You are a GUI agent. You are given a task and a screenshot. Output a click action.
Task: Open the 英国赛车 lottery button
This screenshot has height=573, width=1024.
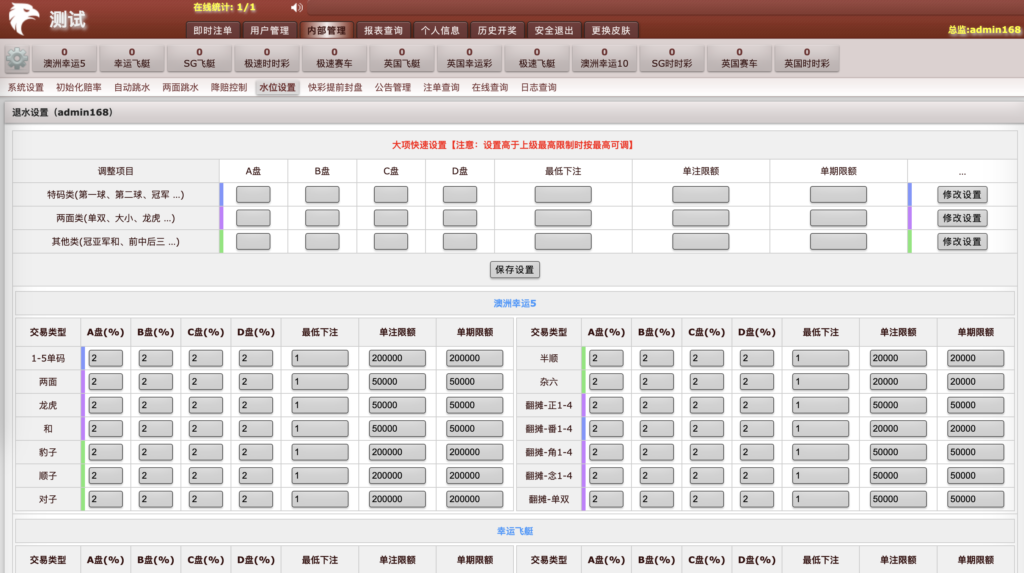coord(739,58)
